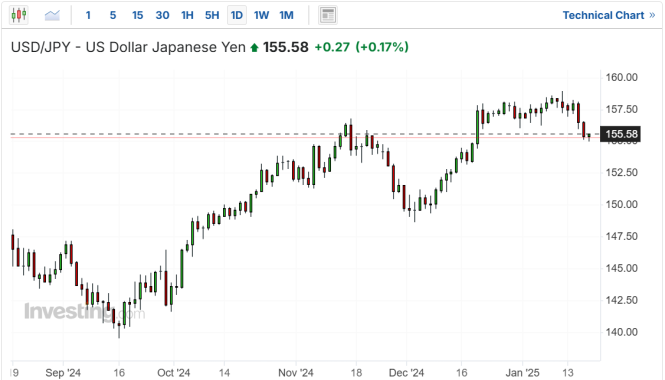Click the 152.50 price axis label

pyautogui.click(x=621, y=173)
